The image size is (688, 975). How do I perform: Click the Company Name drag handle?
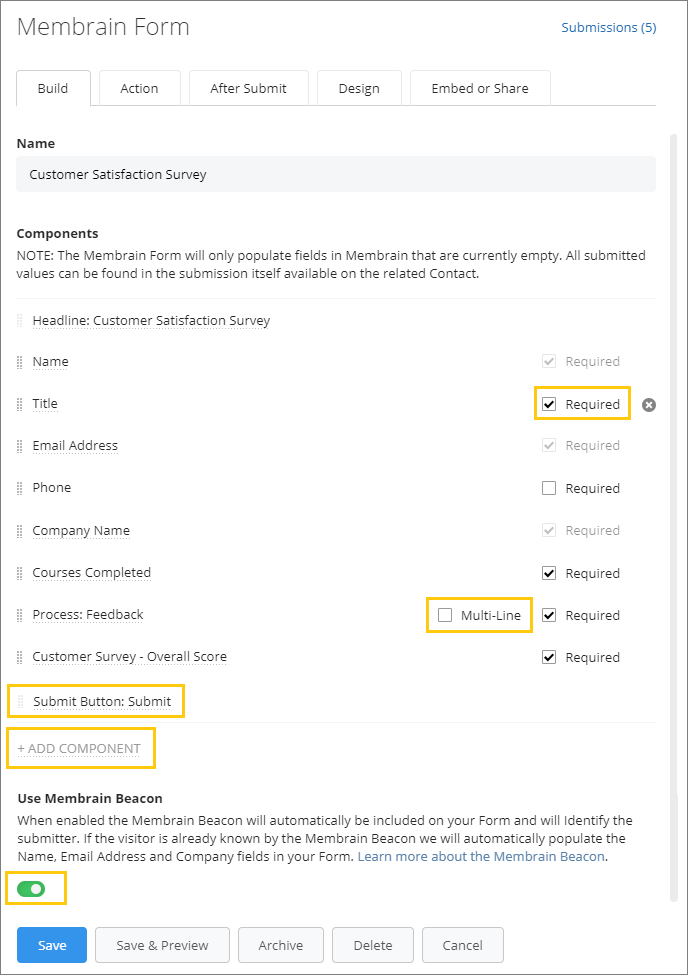point(19,530)
